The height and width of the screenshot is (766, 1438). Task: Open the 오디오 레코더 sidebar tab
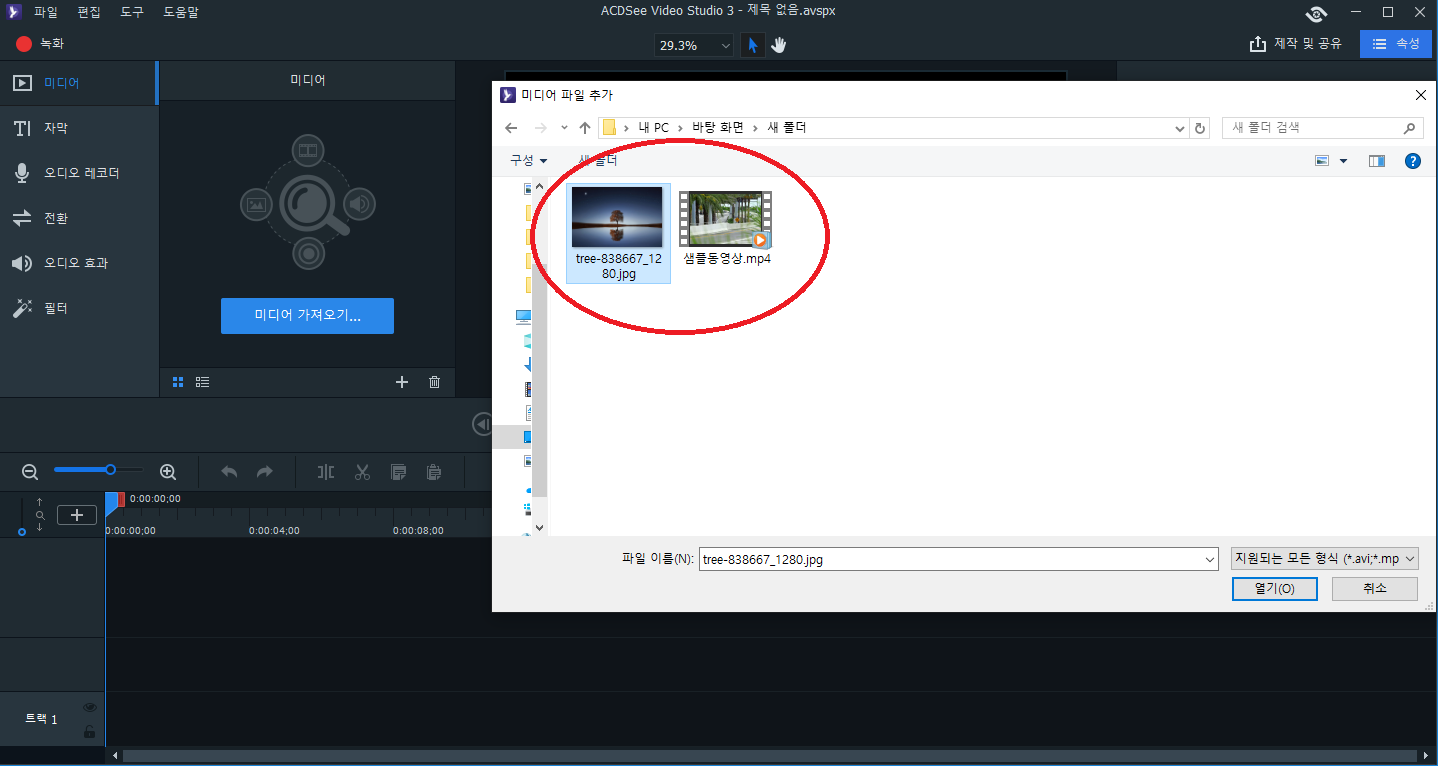click(x=78, y=173)
